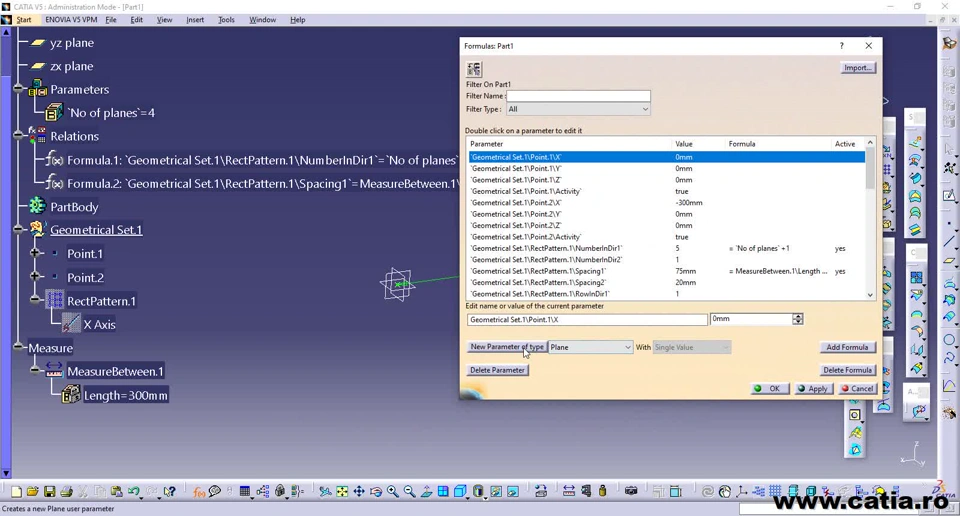Collapse the Relations tree node
Viewport: 960px width, 516px height.
[x=18, y=136]
